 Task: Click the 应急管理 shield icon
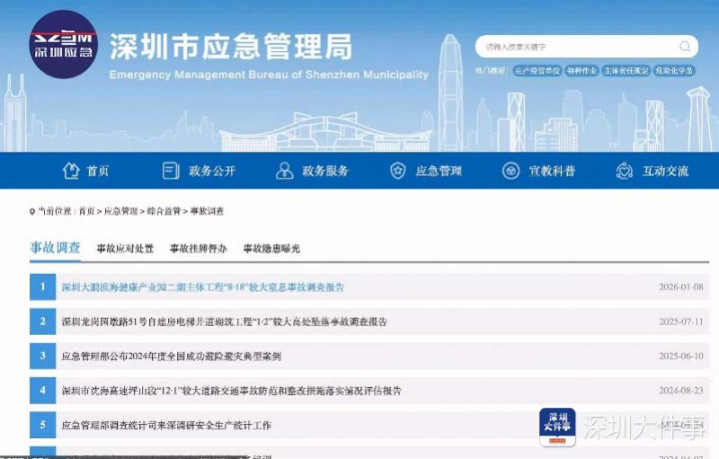(398, 171)
